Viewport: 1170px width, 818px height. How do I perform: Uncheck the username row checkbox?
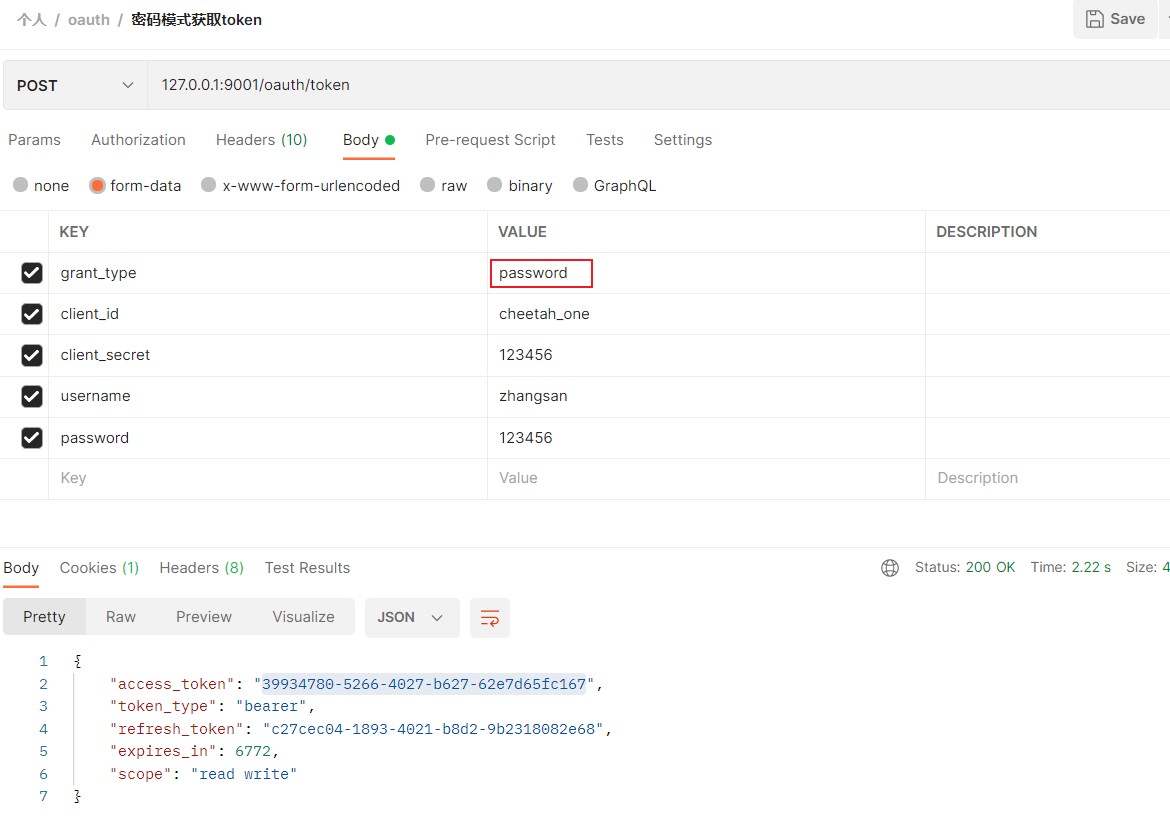coord(31,396)
